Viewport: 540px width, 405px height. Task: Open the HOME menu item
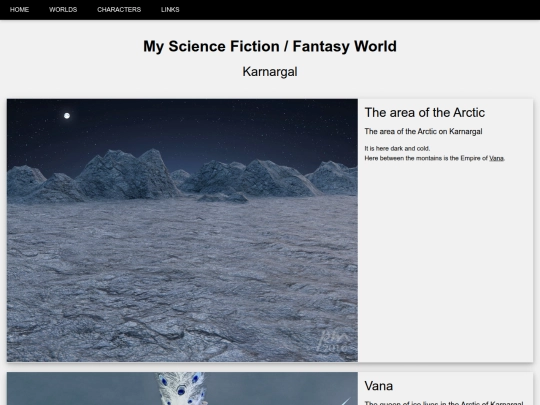19,10
